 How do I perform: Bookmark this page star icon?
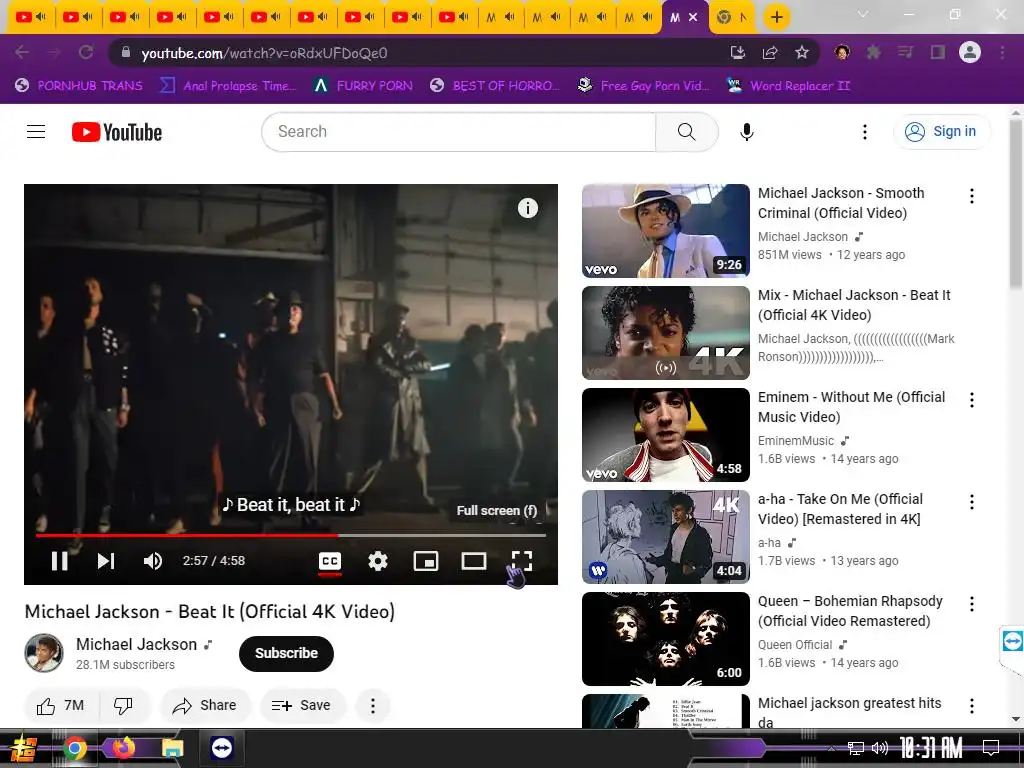pyautogui.click(x=802, y=52)
